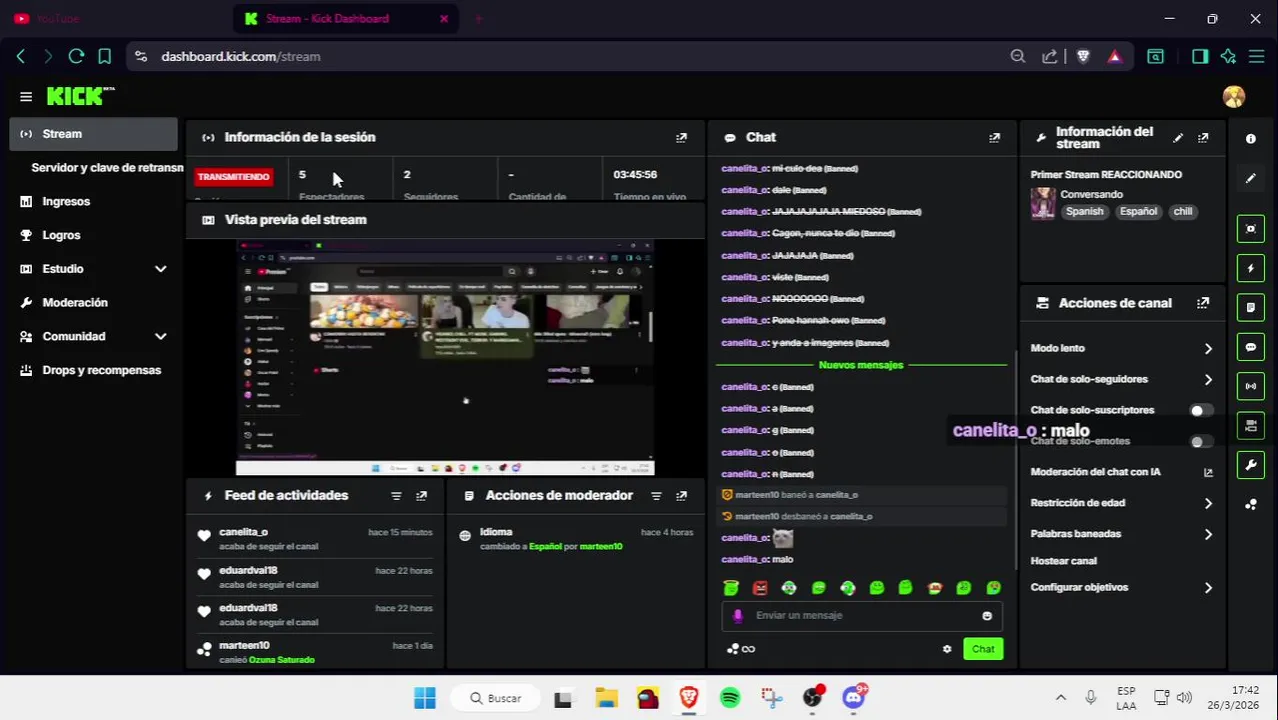Open Brave Shields icon in address bar

1083,57
